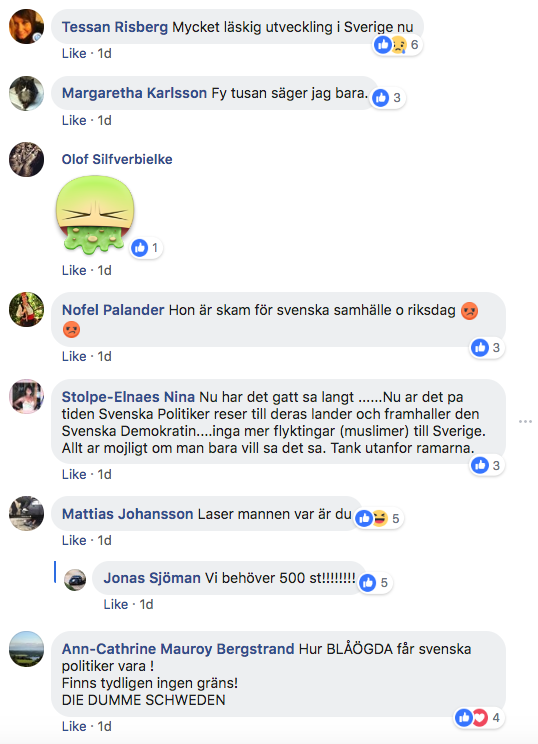View likes on Jonas Sjöman's reply

click(375, 583)
